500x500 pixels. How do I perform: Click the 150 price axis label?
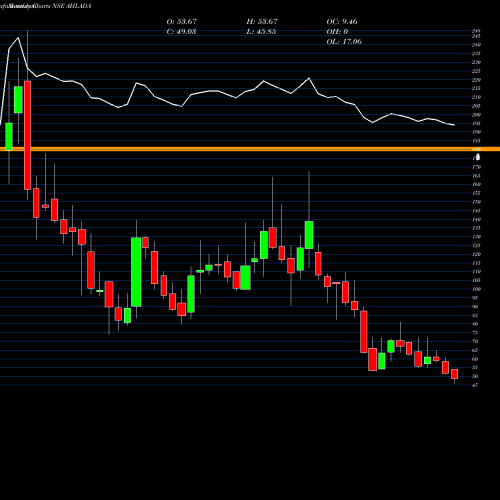coord(477,202)
